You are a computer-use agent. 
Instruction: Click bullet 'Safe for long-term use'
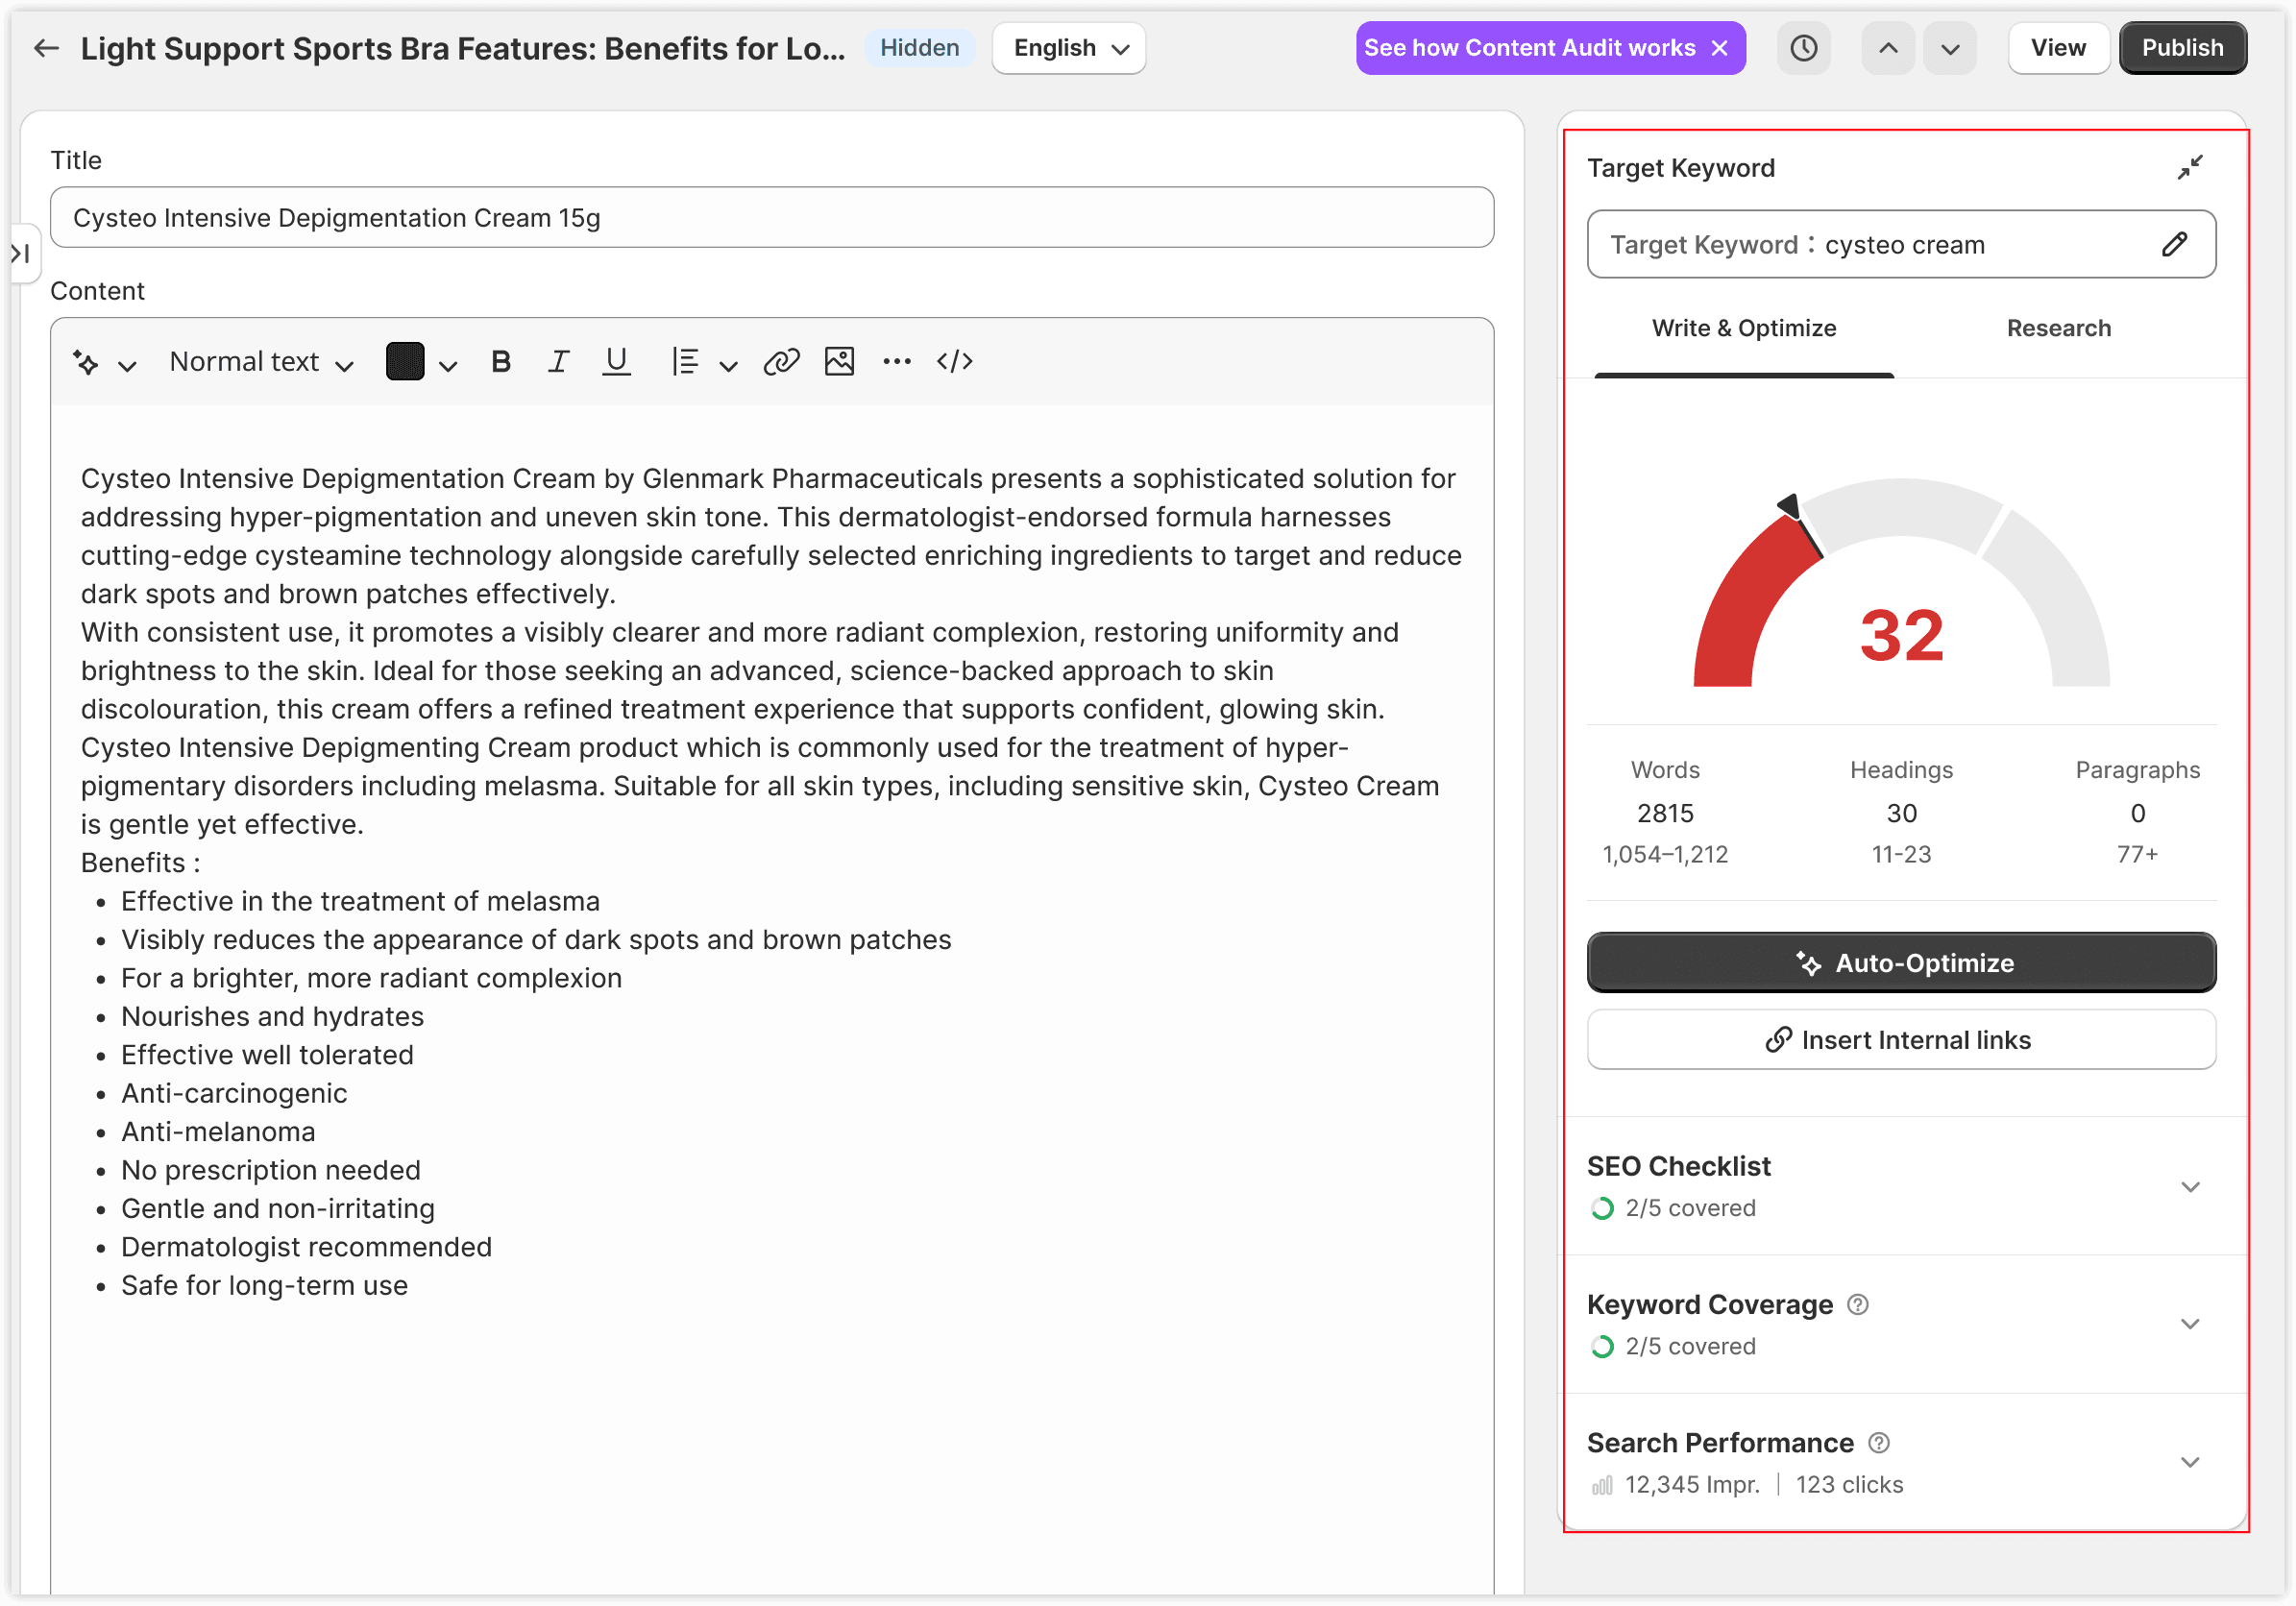[x=264, y=1285]
